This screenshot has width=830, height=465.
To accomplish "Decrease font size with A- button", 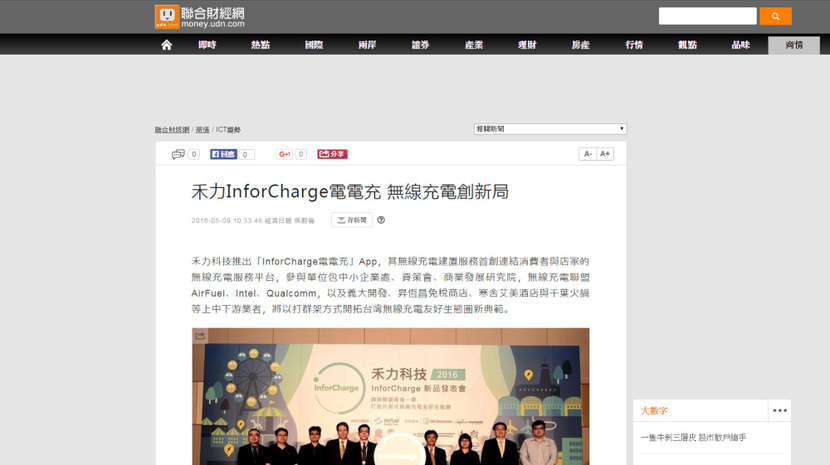I will pyautogui.click(x=588, y=154).
